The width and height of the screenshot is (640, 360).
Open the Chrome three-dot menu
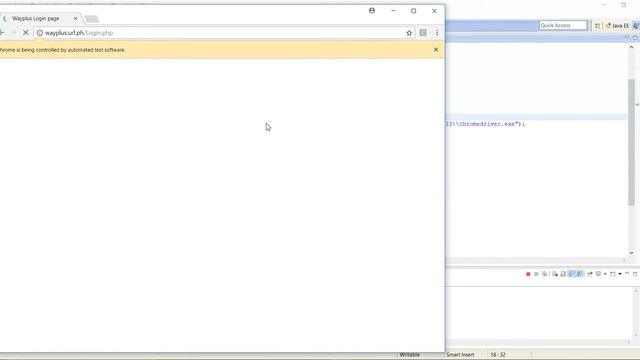pos(437,33)
